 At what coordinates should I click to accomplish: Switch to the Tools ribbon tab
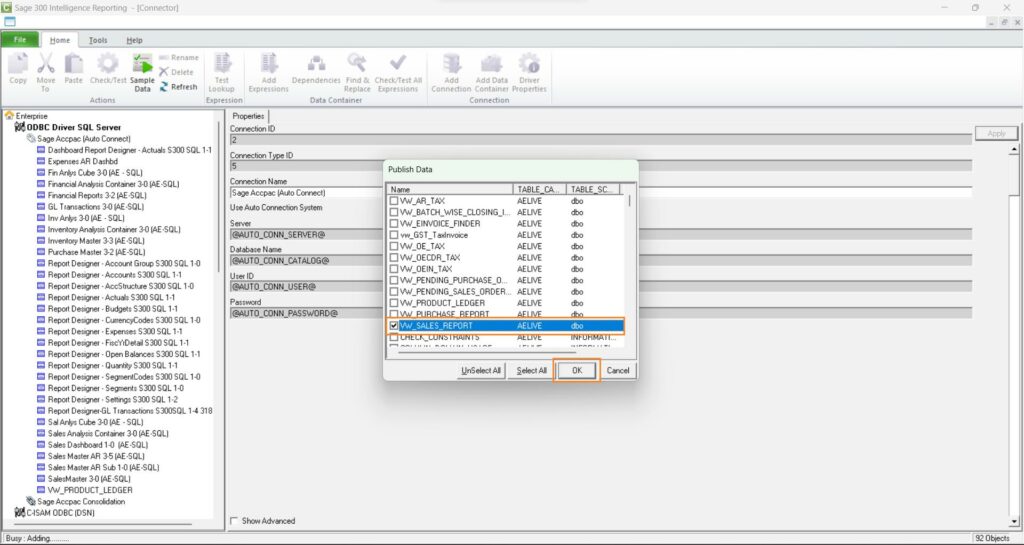click(98, 40)
